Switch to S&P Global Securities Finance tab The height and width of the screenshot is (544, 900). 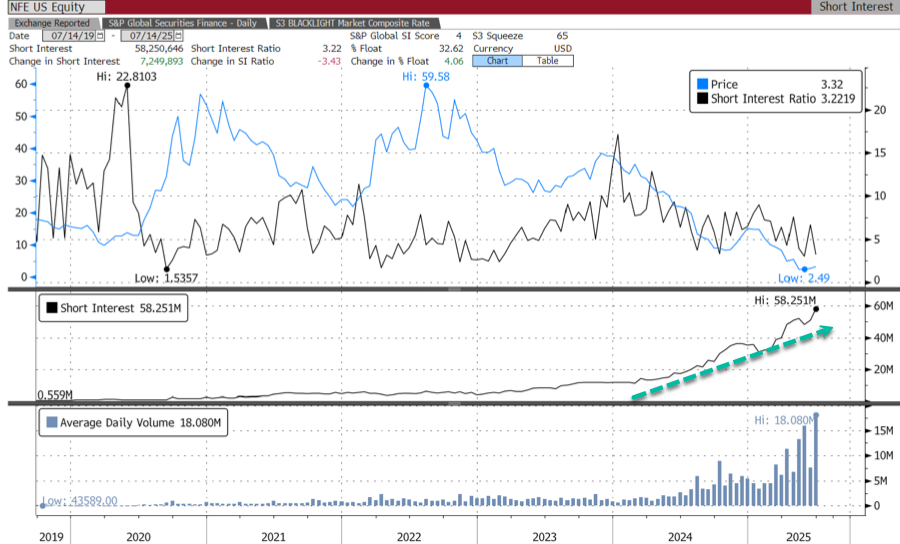point(185,22)
